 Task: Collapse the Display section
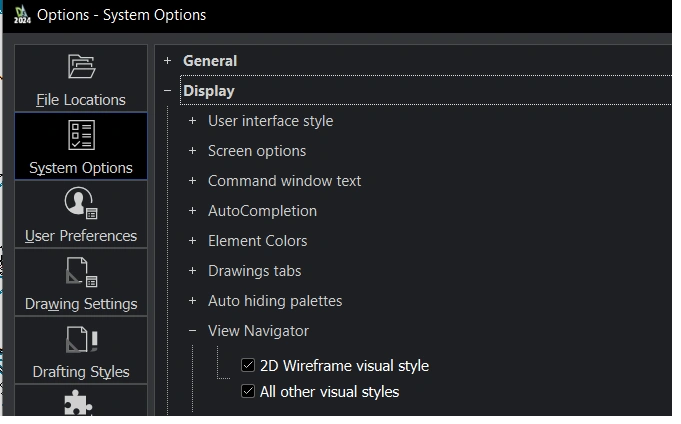167,91
